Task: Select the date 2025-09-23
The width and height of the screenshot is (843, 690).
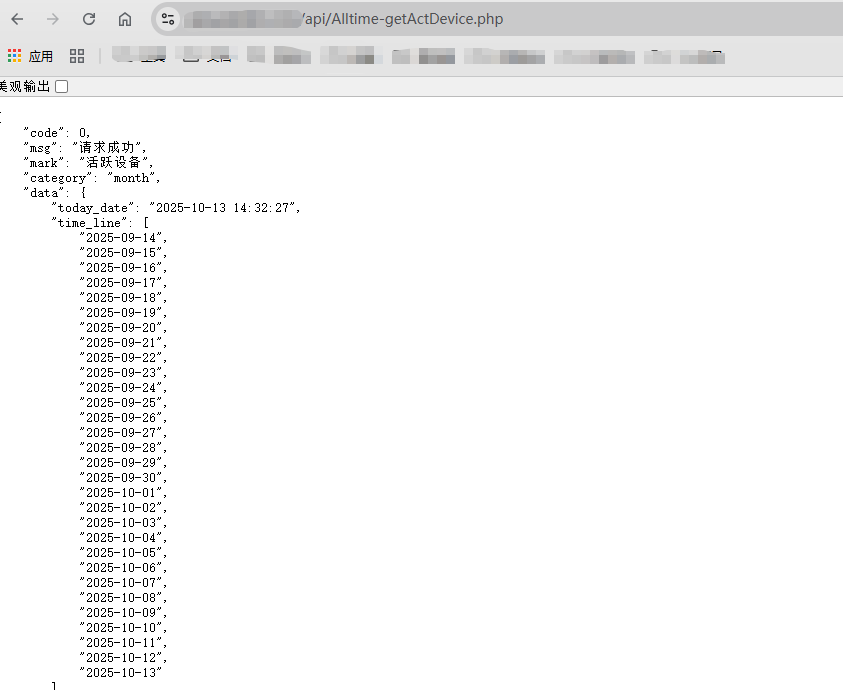Action: (x=120, y=373)
